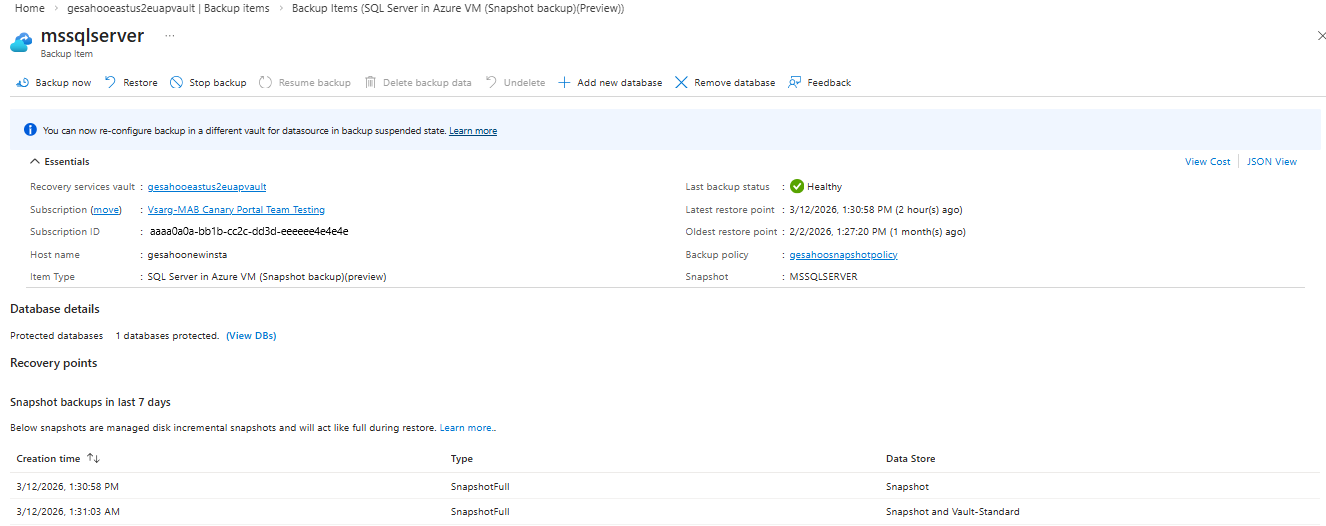The height and width of the screenshot is (526, 1326).
Task: Open the gesahooeastus2euapvault recovery vault link
Action: [207, 187]
